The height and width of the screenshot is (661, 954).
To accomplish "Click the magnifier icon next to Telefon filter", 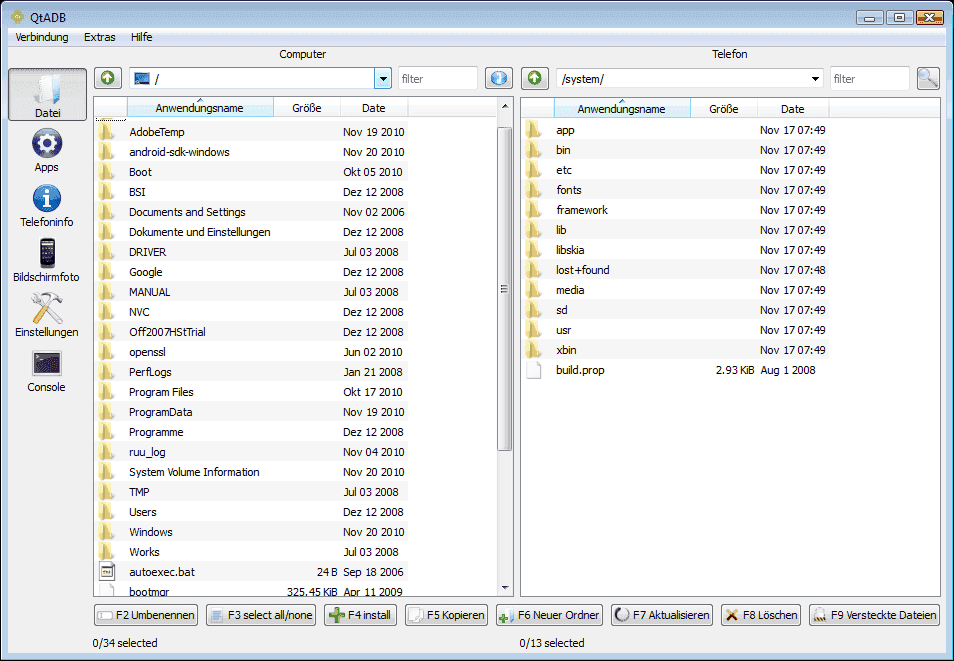I will (928, 78).
